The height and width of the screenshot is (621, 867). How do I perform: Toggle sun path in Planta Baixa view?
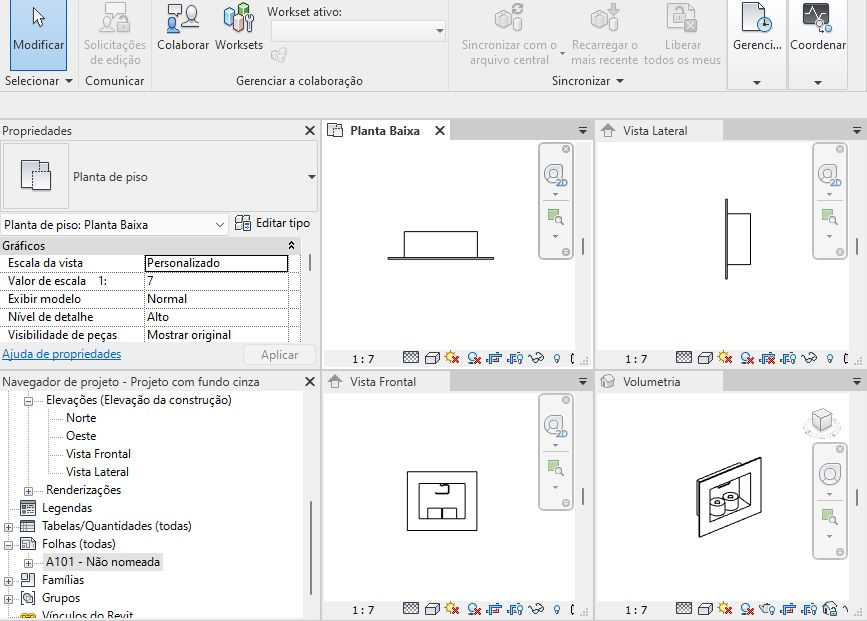[x=452, y=358]
